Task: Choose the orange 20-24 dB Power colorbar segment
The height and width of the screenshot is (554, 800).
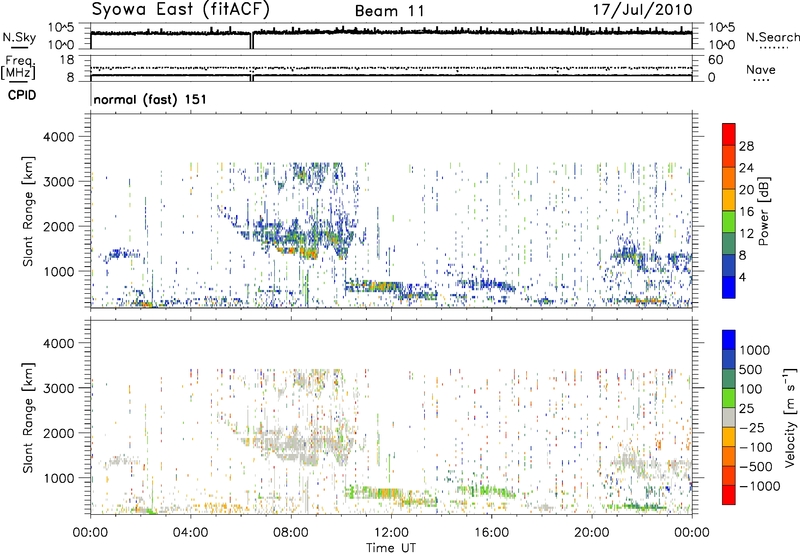Action: click(x=729, y=178)
